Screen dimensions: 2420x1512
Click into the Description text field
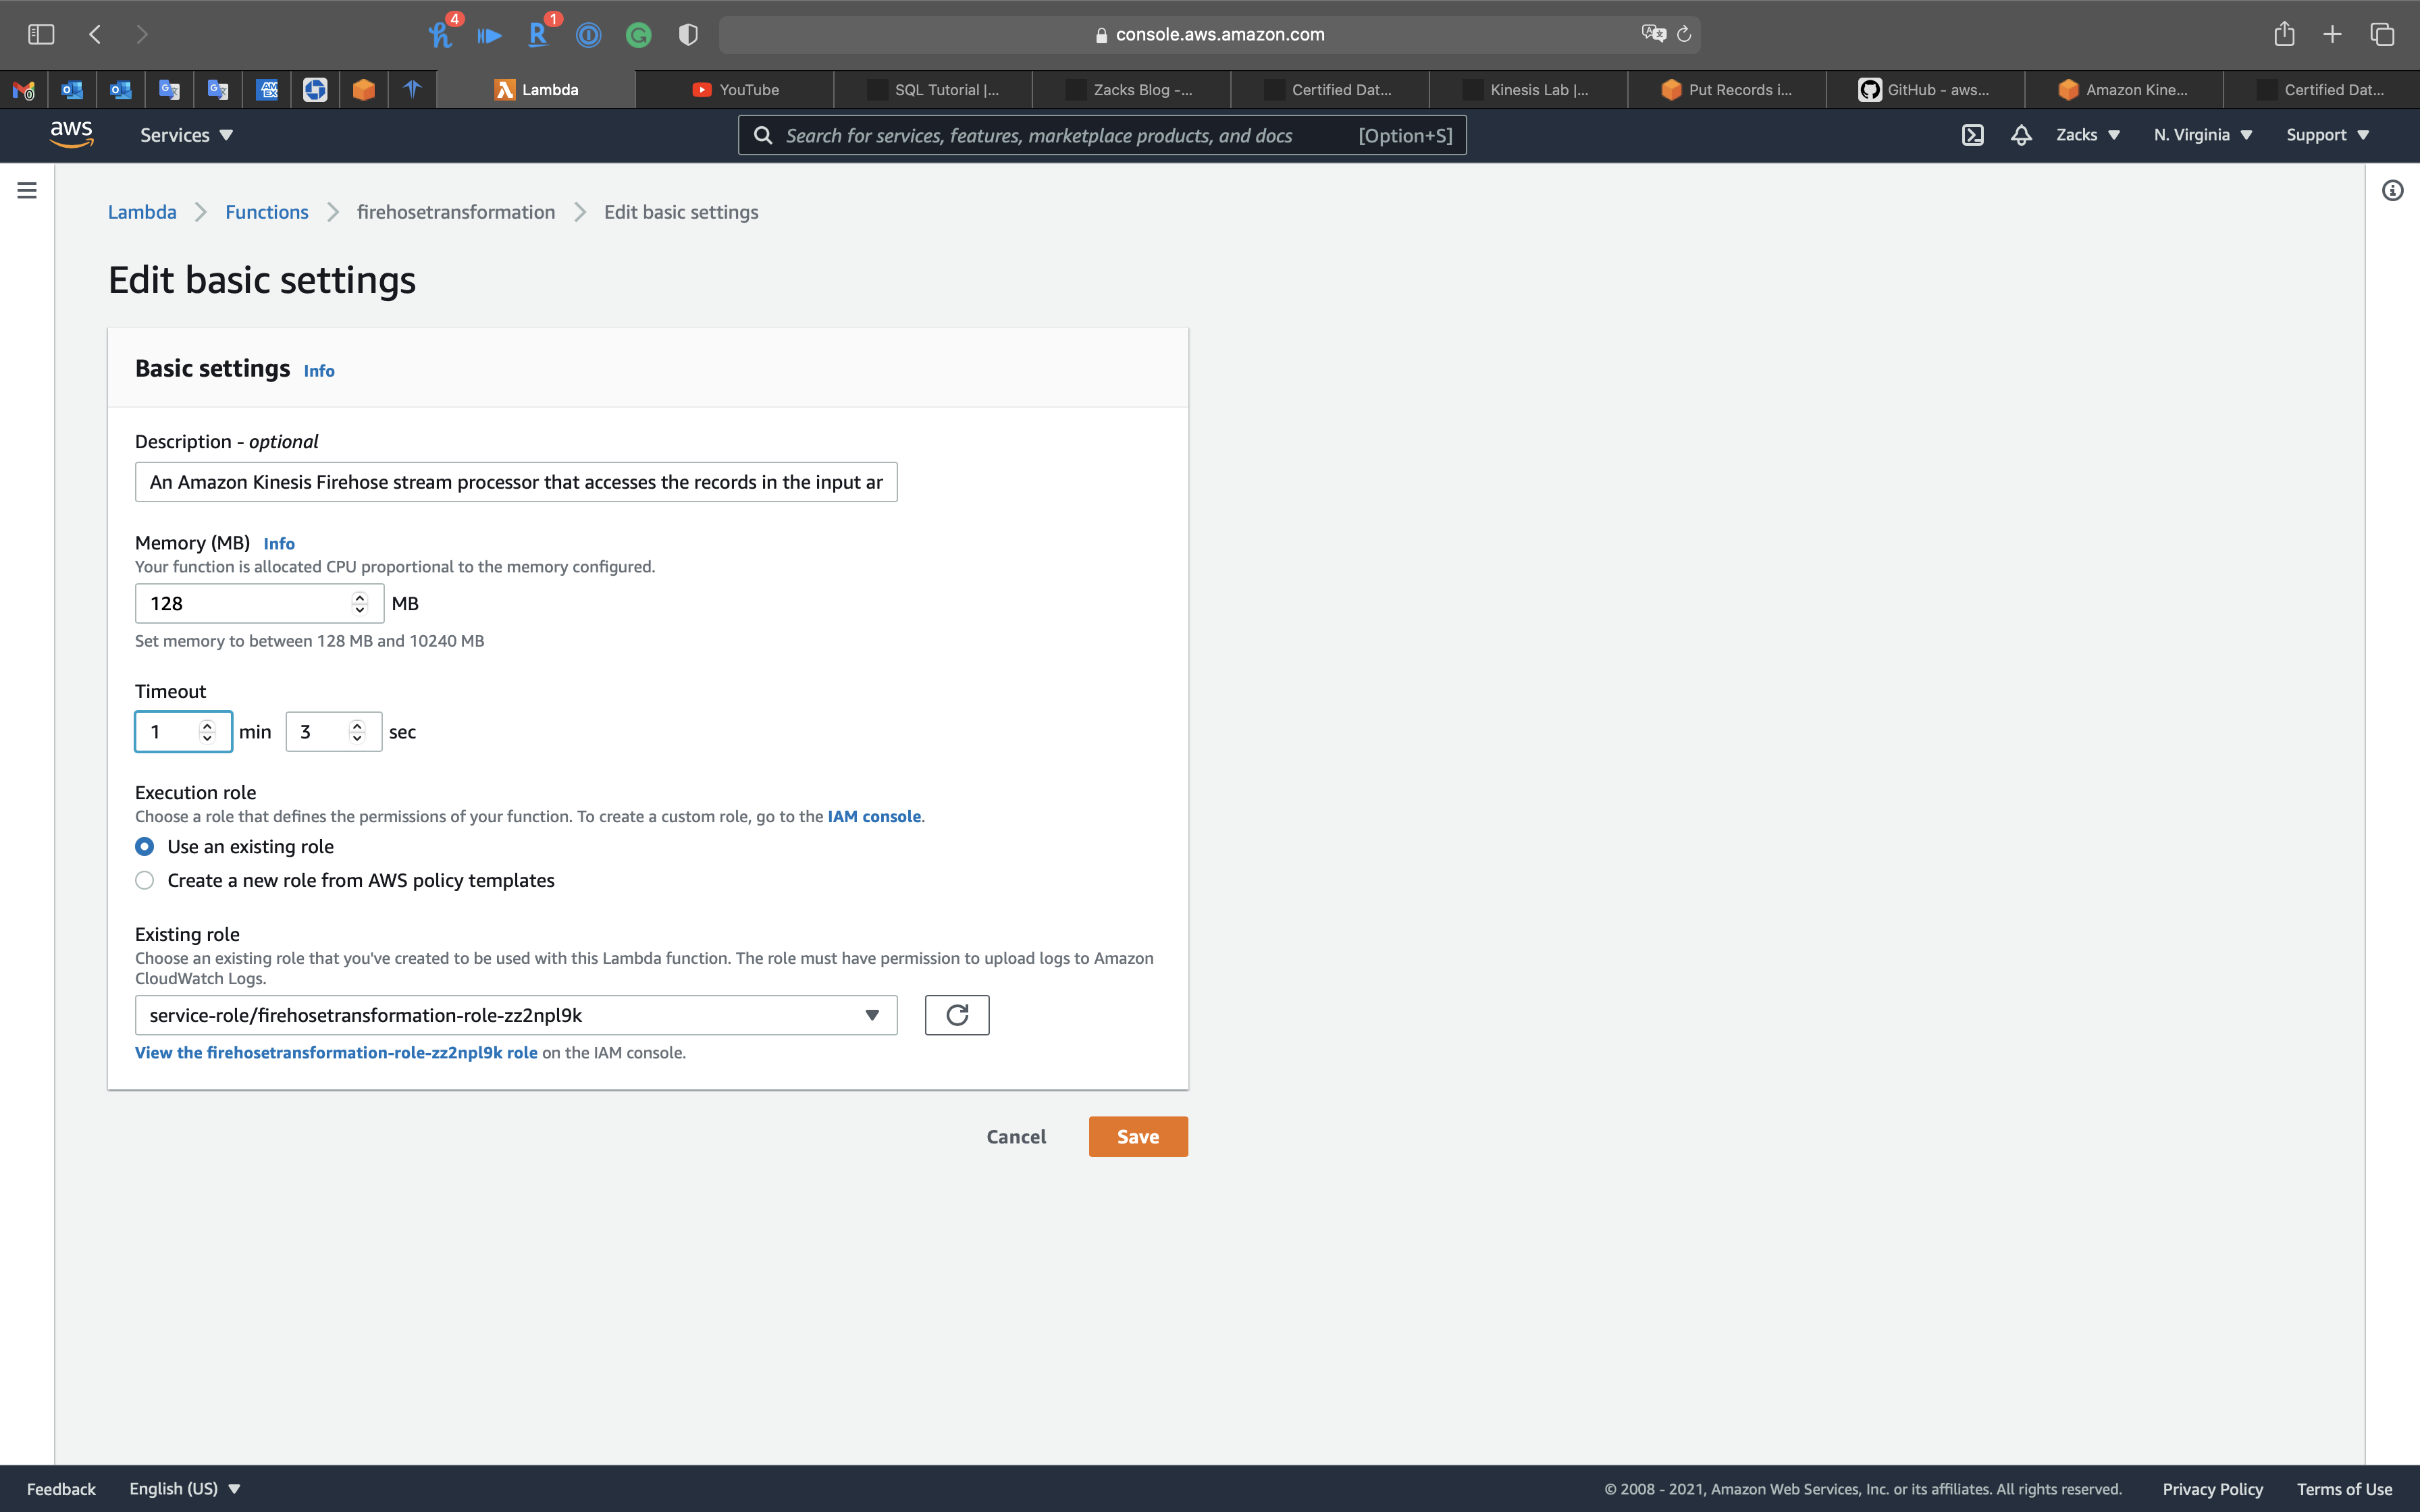click(x=515, y=482)
